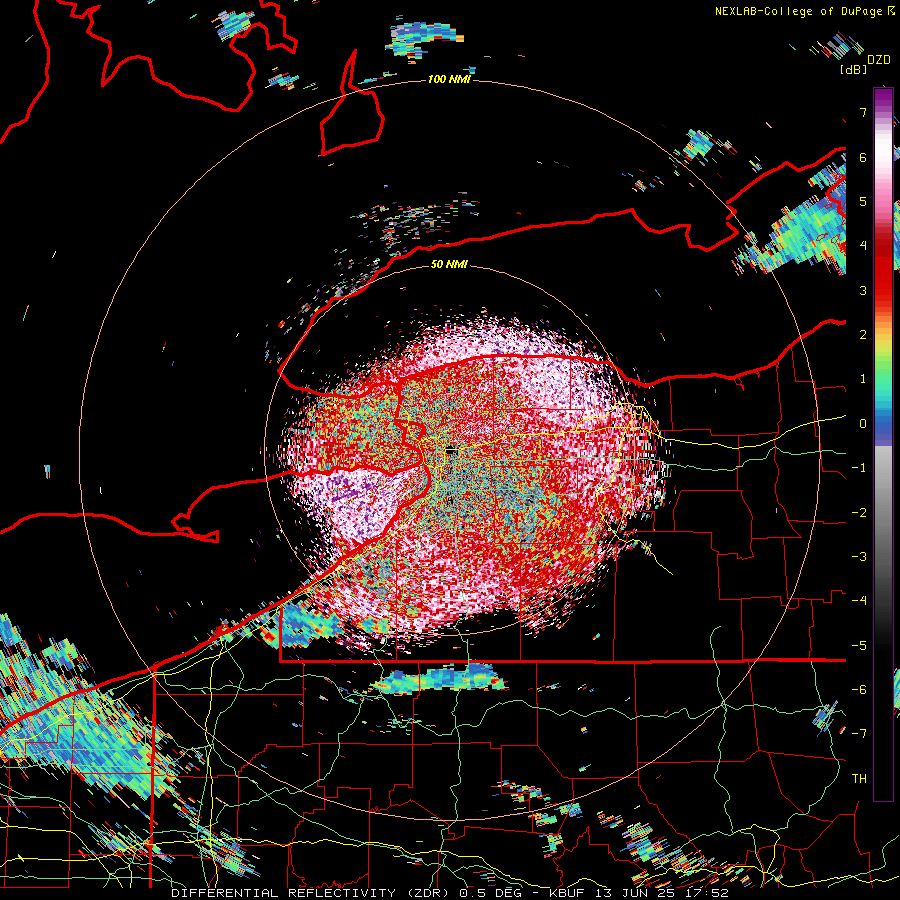The image size is (900, 900).
Task: Click the 0 dB tick label on the scale
Action: point(863,424)
